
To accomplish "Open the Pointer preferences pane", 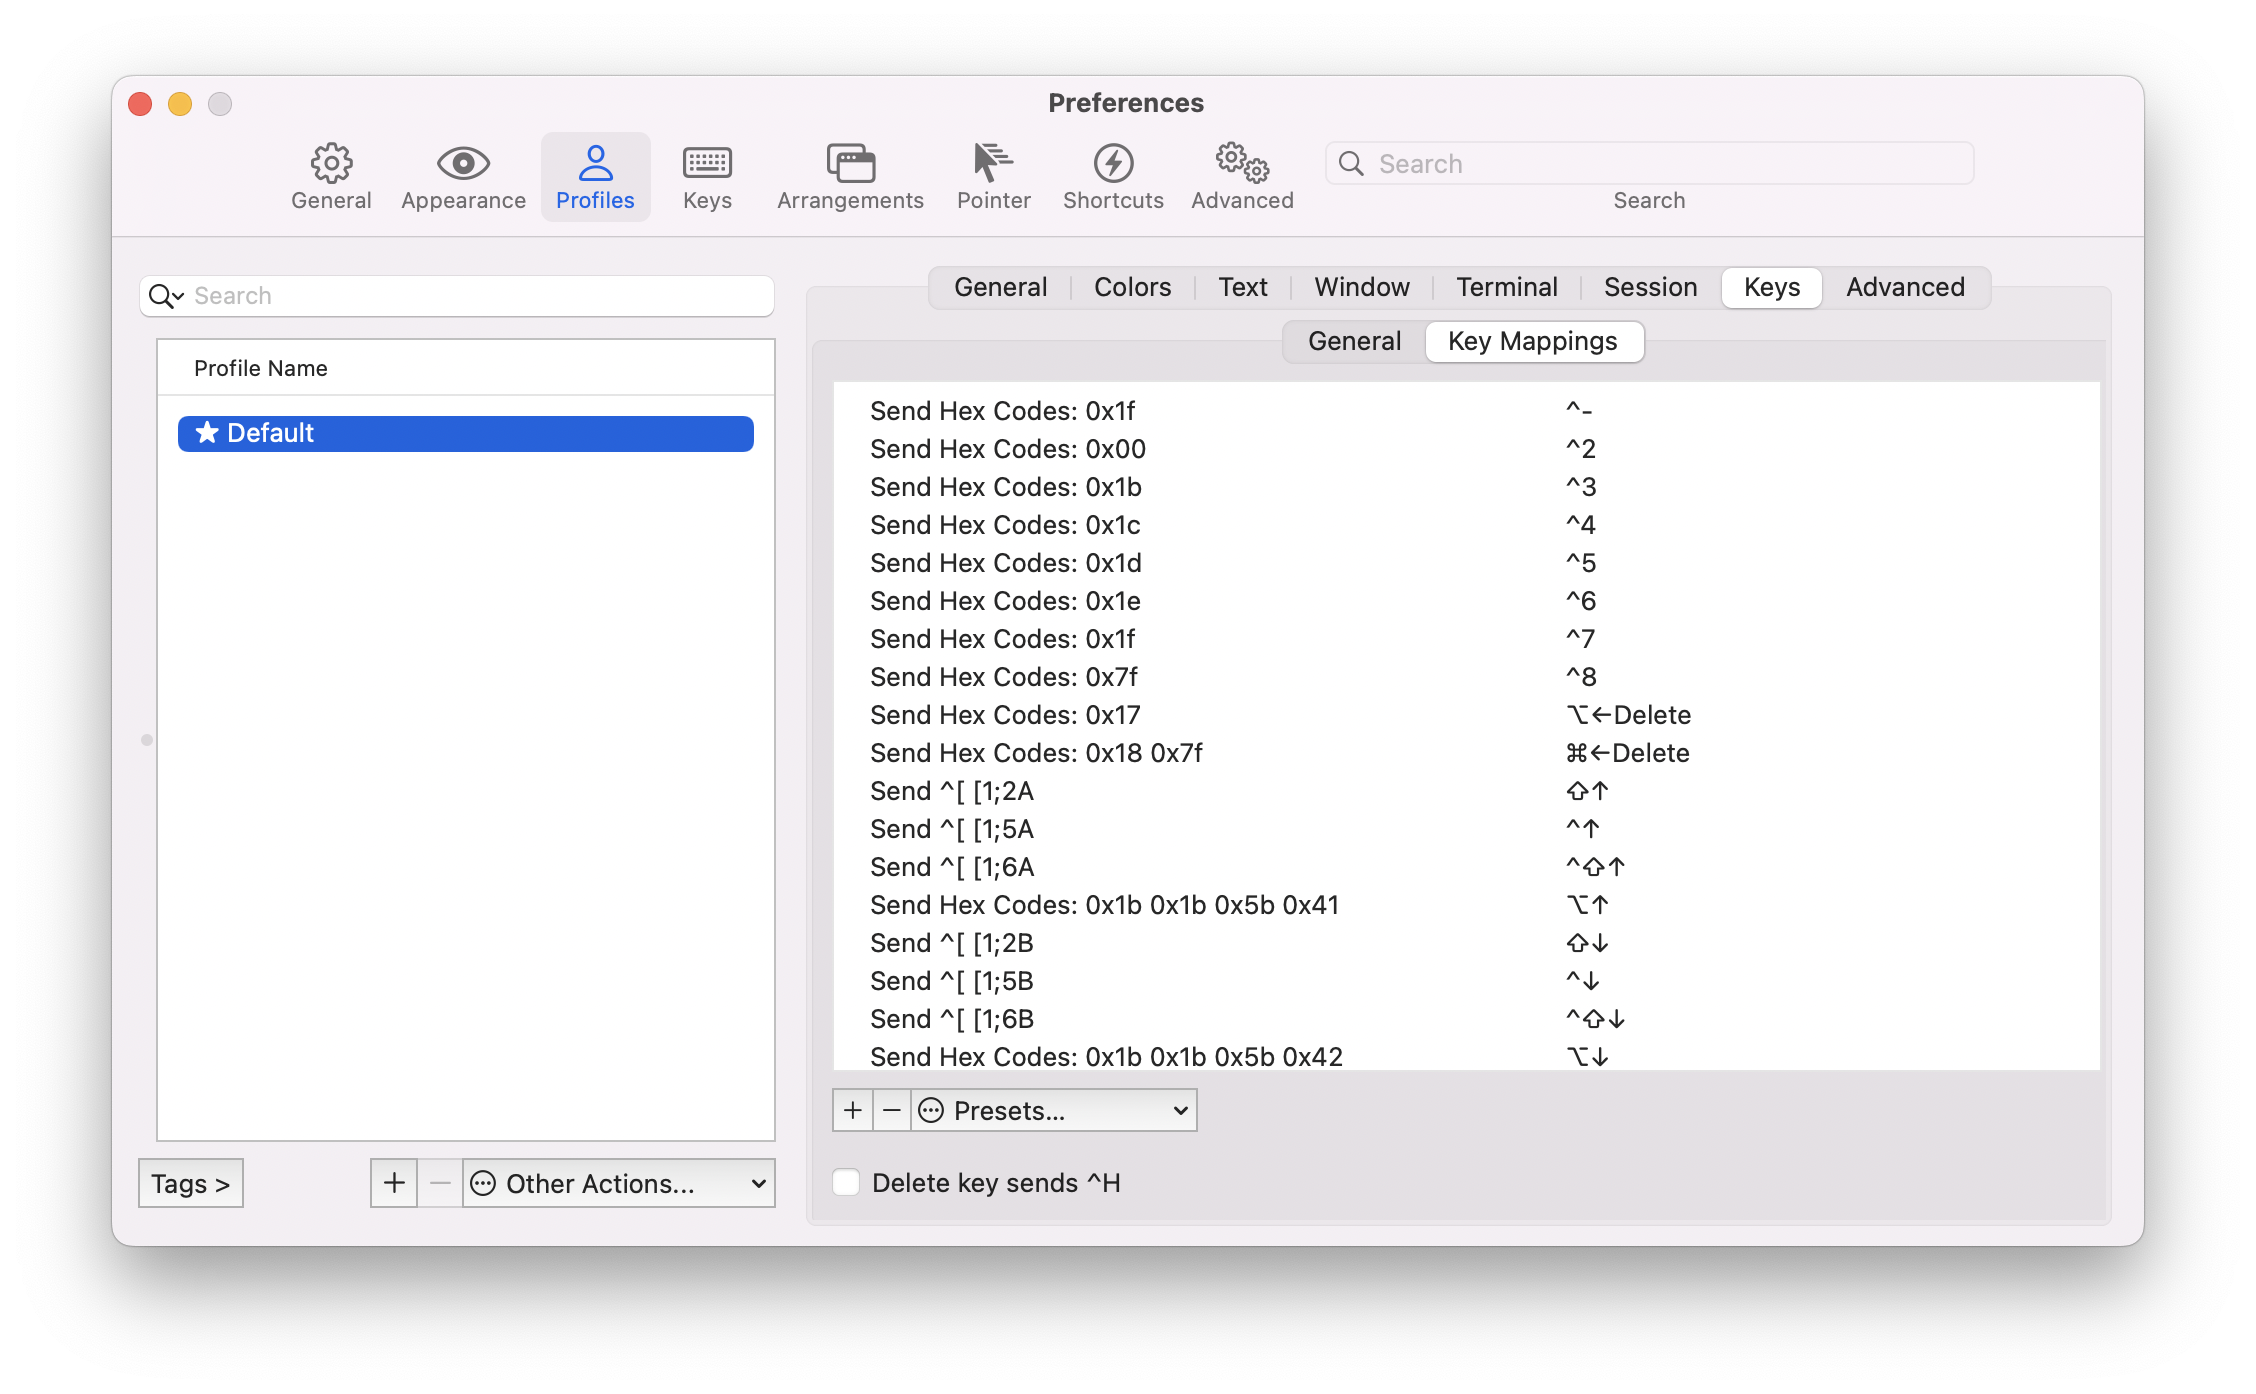I will pyautogui.click(x=993, y=176).
